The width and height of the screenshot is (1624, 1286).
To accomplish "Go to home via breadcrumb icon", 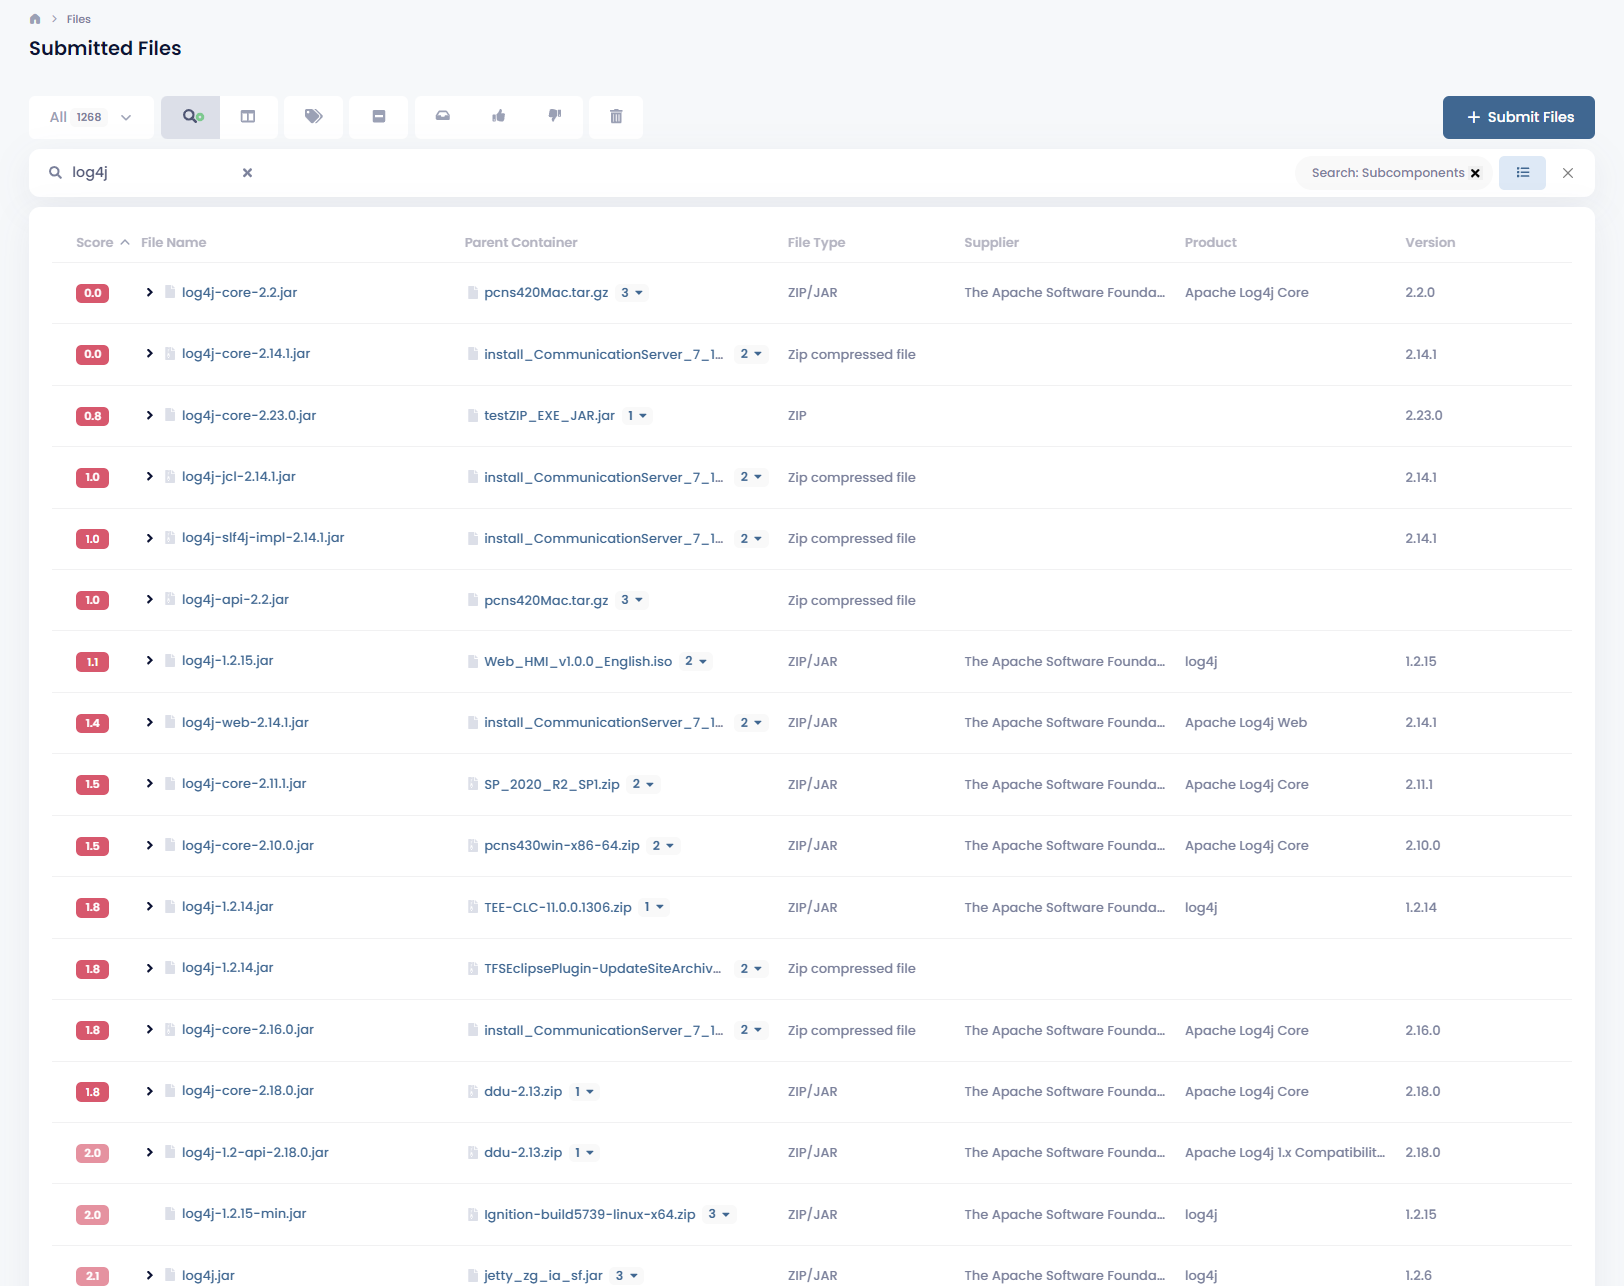I will tap(35, 19).
